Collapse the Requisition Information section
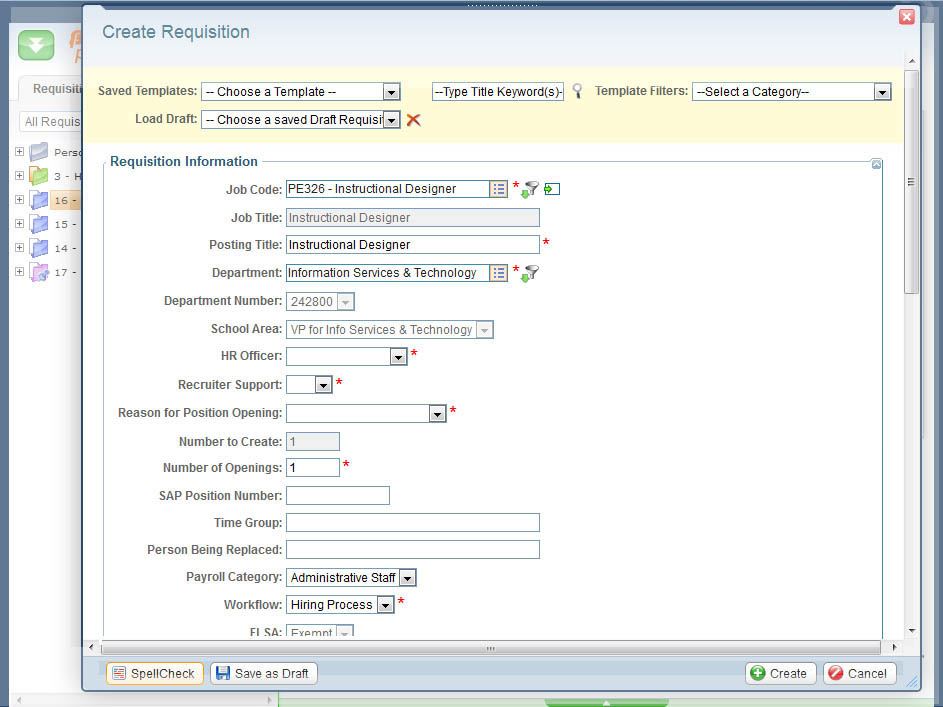This screenshot has width=943, height=707. tap(876, 164)
